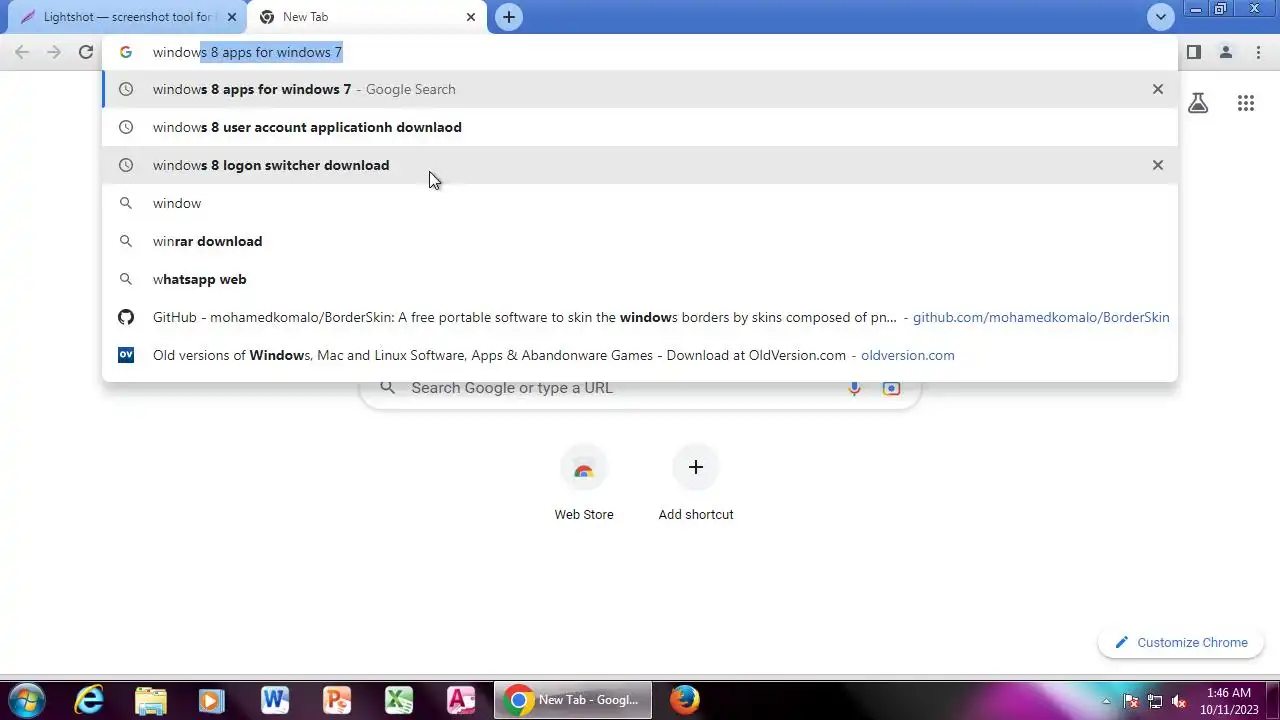Click the Add shortcut button
This screenshot has height=720, width=1280.
coord(696,484)
